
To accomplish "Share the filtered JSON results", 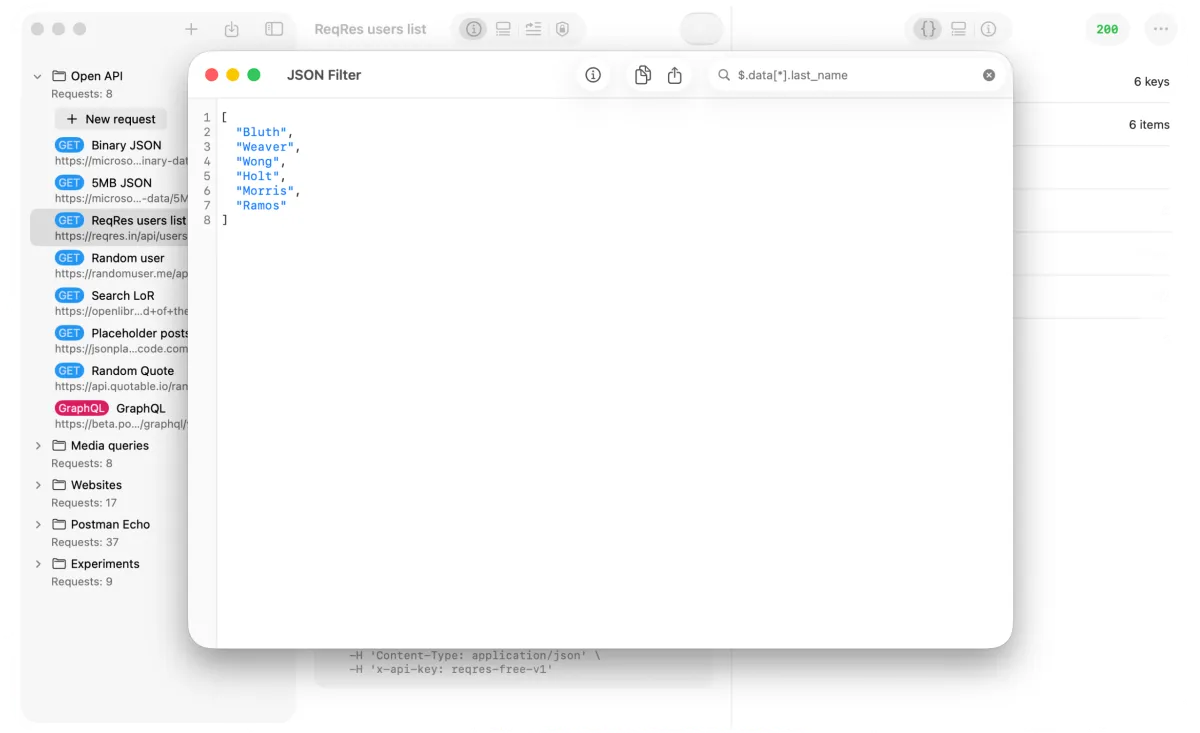I will tap(674, 75).
